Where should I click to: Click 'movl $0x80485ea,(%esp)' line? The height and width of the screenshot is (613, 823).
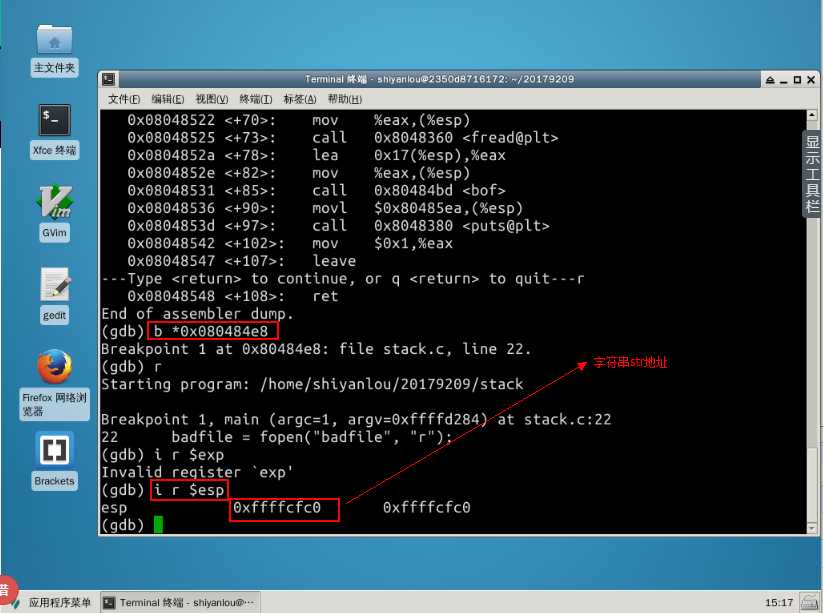click(x=325, y=208)
